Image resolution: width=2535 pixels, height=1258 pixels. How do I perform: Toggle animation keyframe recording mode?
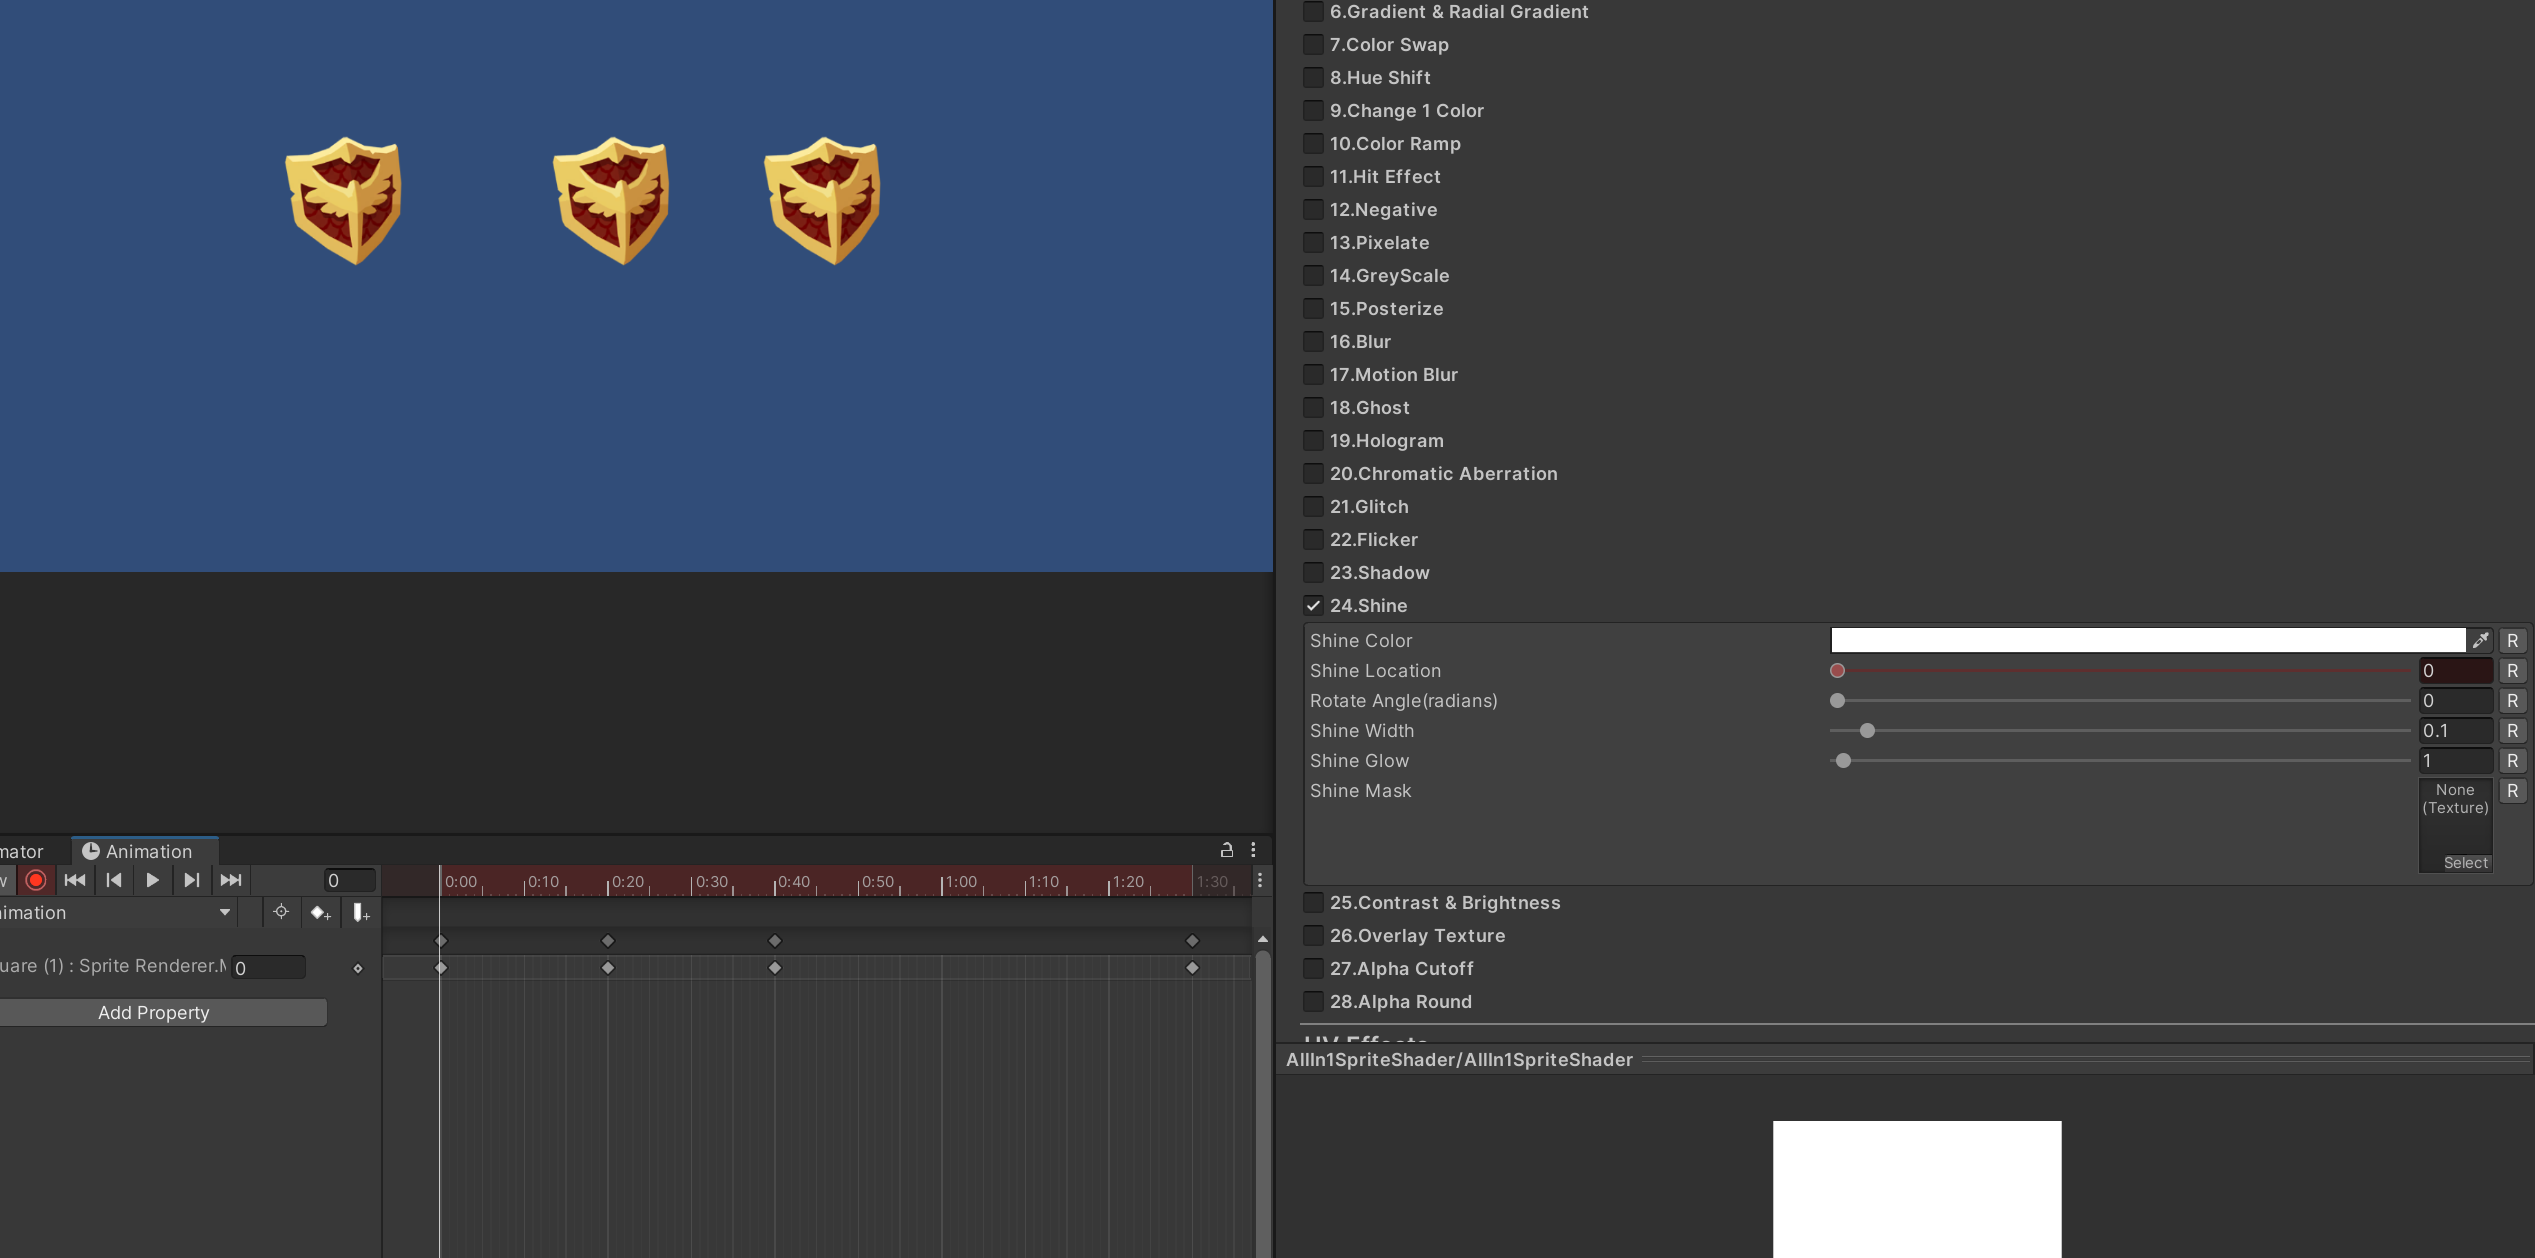click(36, 880)
